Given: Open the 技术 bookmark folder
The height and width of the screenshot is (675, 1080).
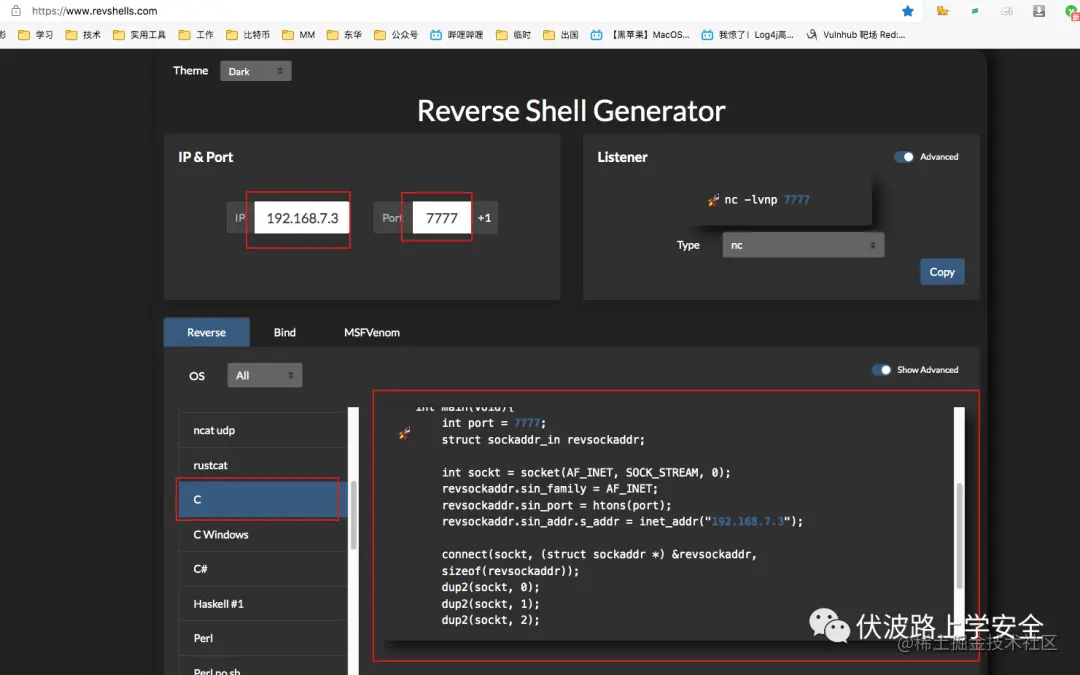Looking at the screenshot, I should point(83,34).
